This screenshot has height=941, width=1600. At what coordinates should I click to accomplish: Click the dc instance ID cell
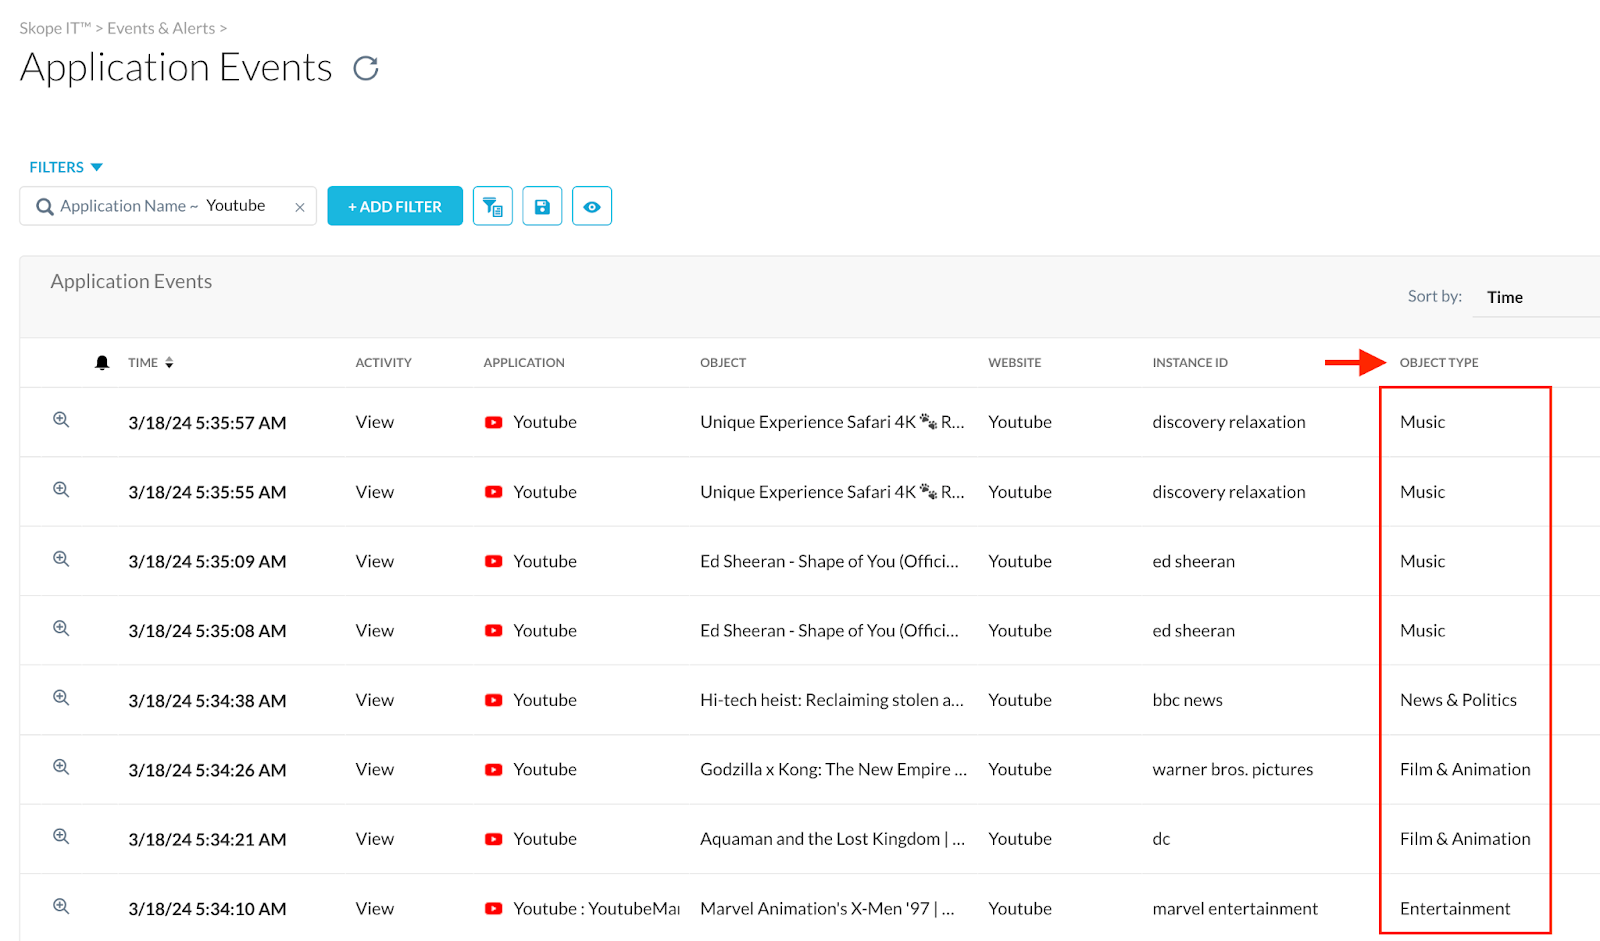coord(1161,839)
